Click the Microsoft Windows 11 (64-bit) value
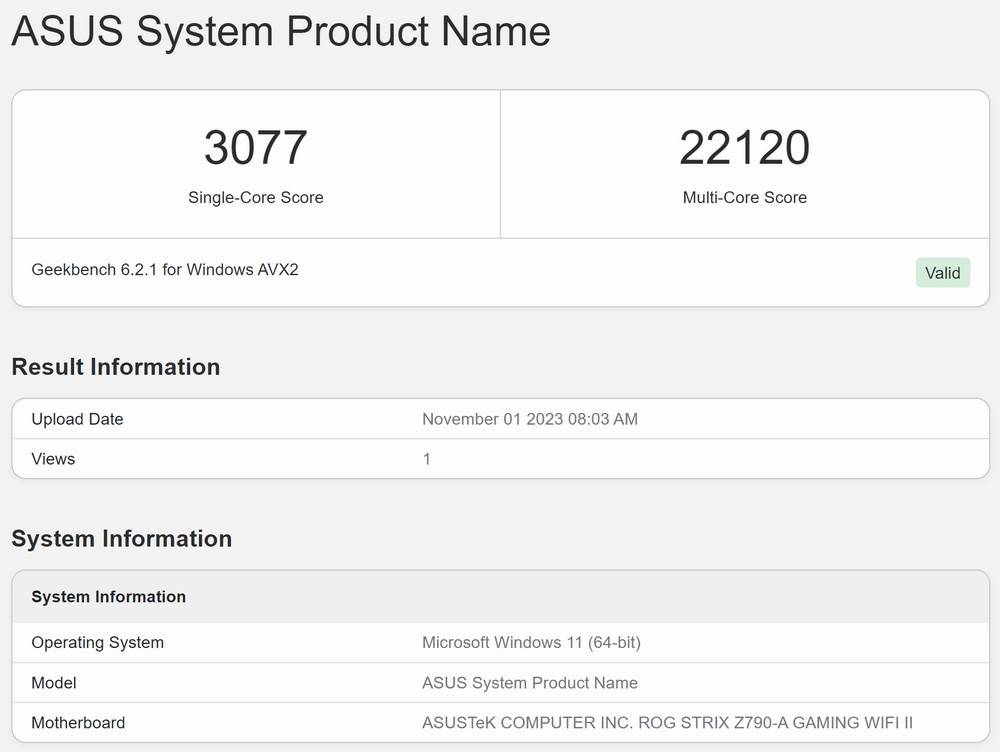Image resolution: width=1000 pixels, height=752 pixels. [531, 643]
